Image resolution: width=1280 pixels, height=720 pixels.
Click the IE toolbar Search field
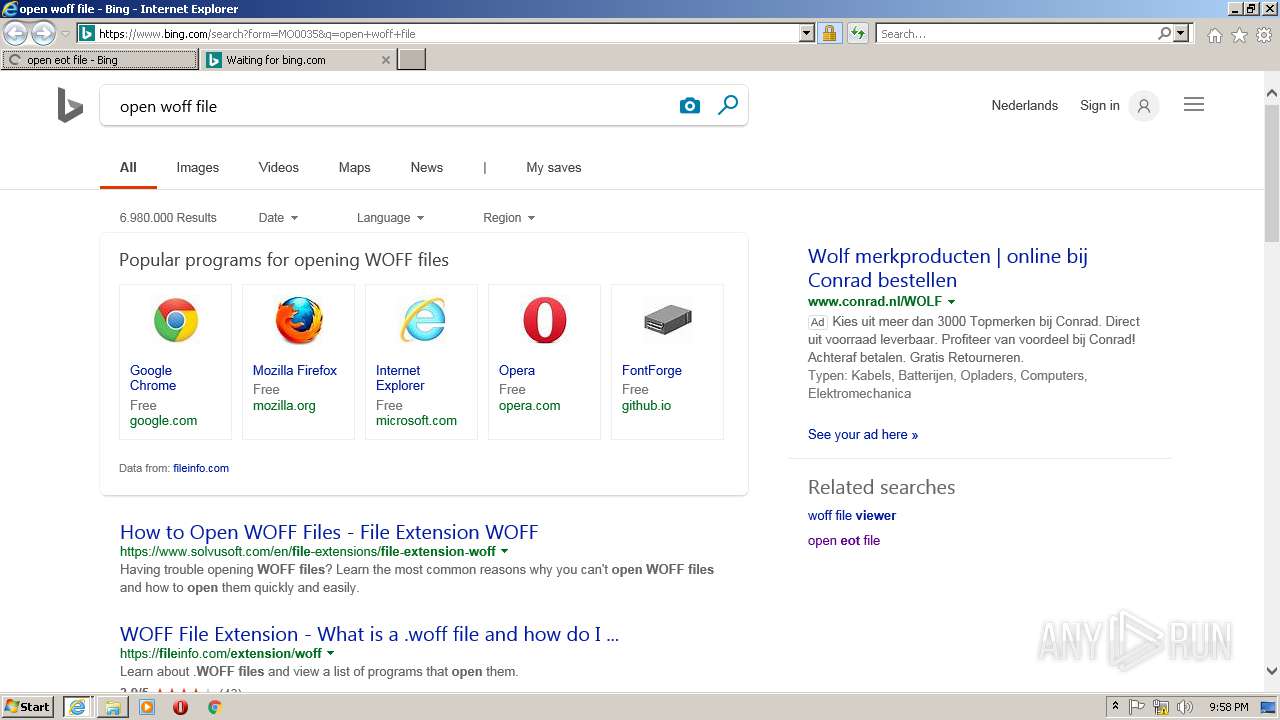coord(1016,34)
